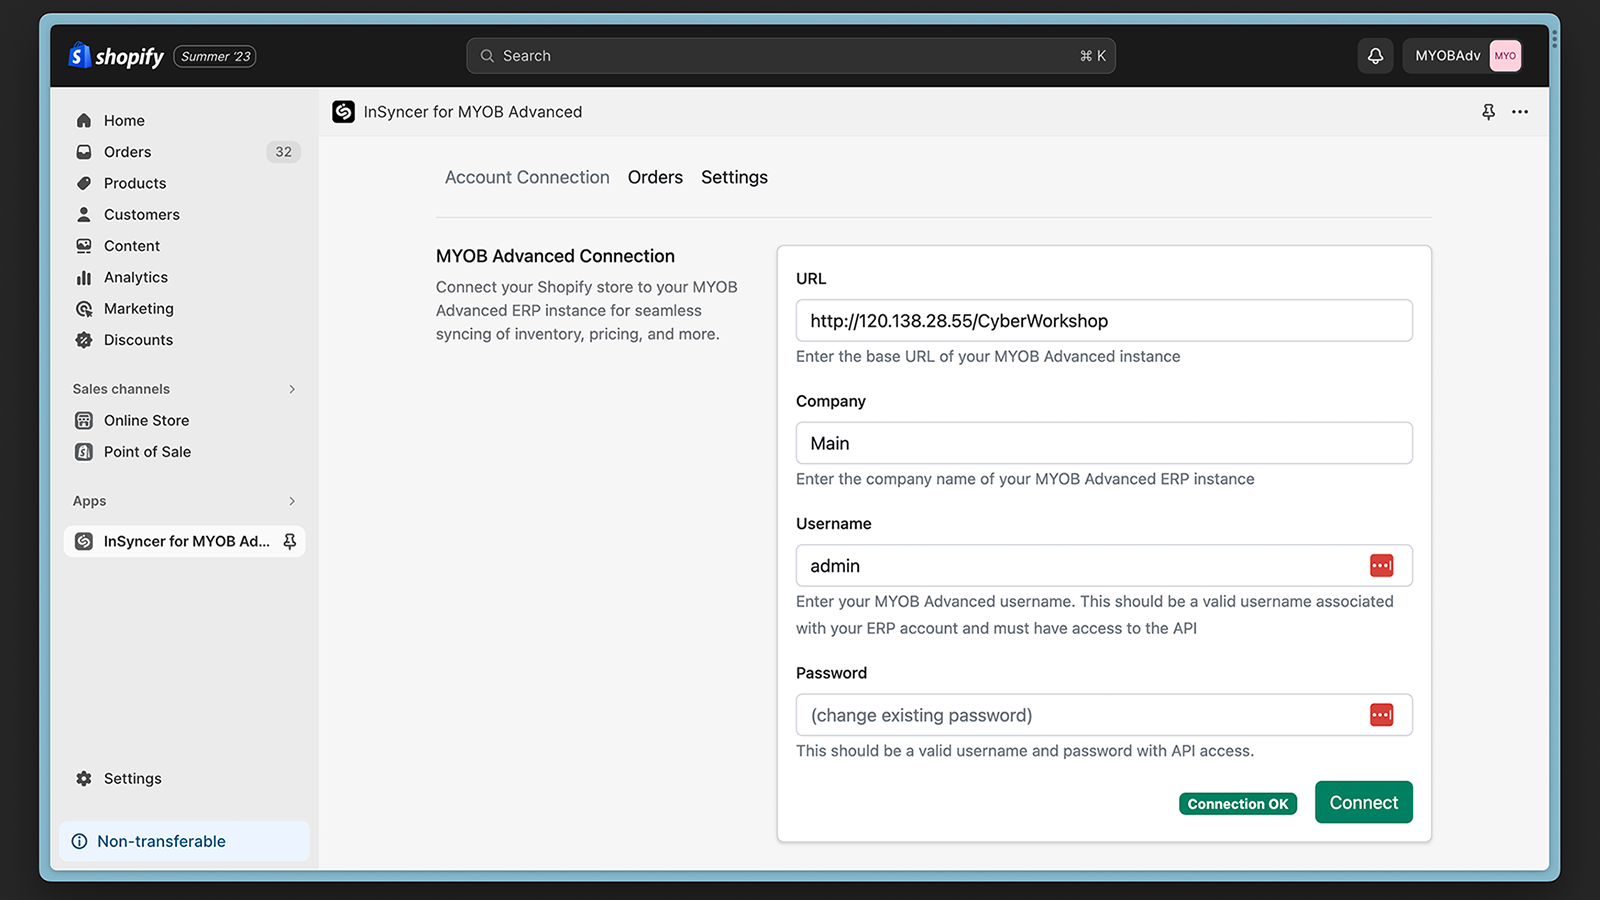Open the MYOBAdv account menu
The width and height of the screenshot is (1600, 900).
(x=1466, y=56)
